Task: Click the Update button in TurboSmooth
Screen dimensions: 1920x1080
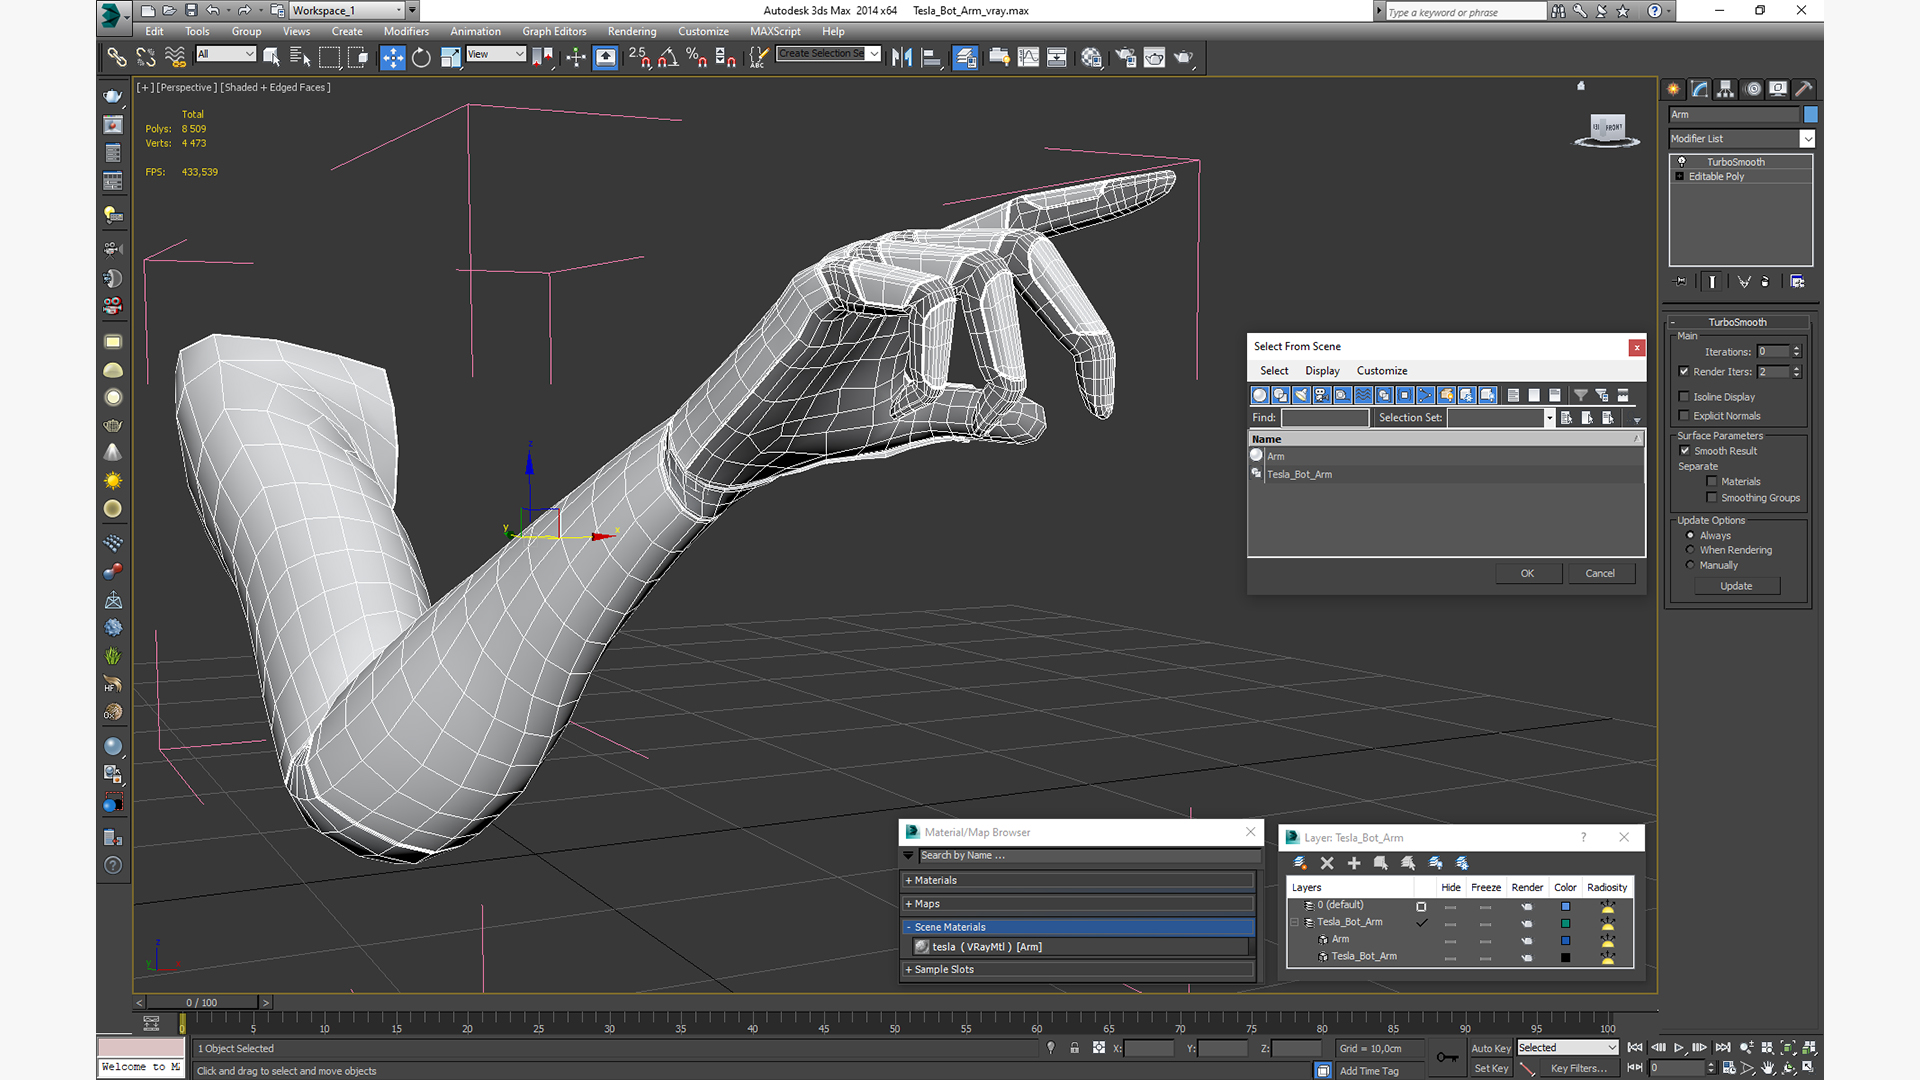Action: [1736, 587]
